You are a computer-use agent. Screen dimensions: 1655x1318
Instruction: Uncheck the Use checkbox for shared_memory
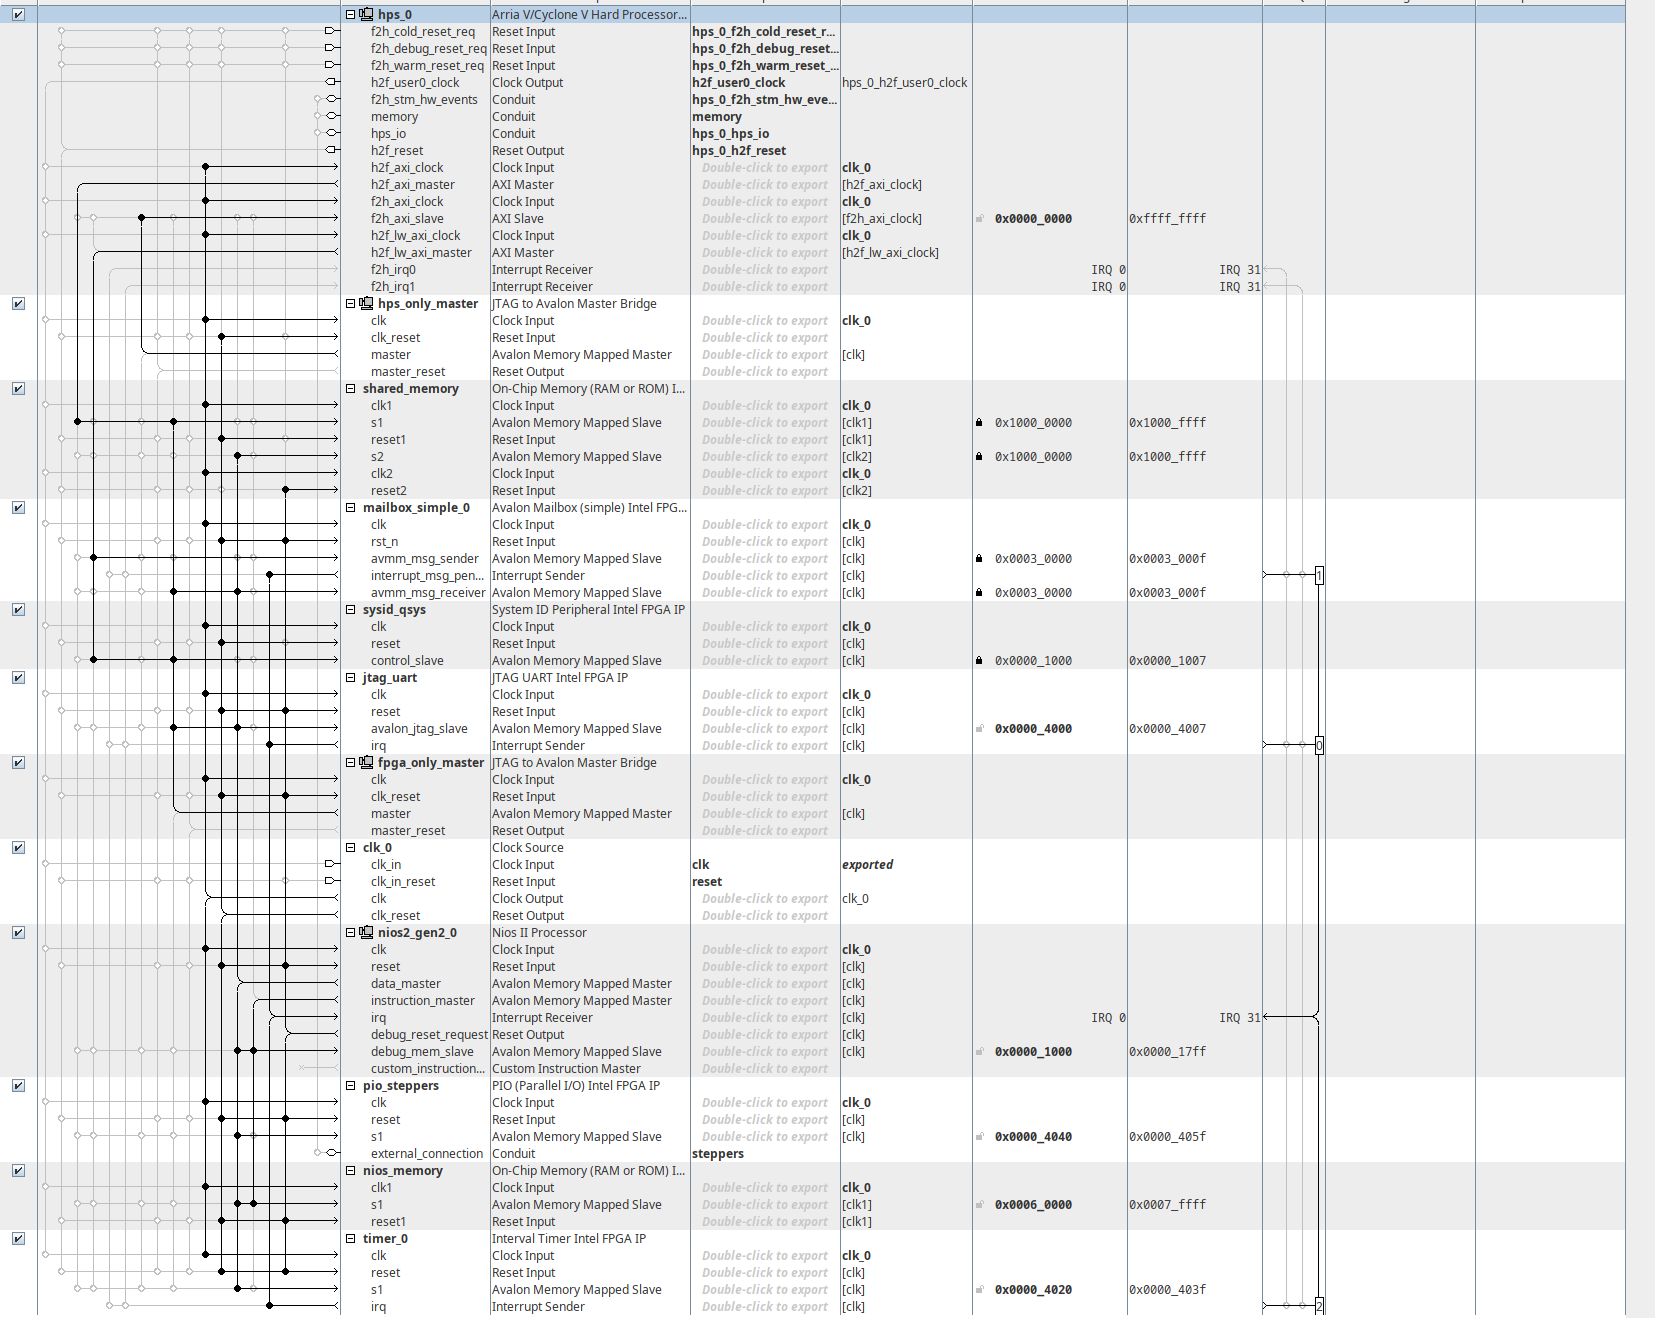coord(18,389)
